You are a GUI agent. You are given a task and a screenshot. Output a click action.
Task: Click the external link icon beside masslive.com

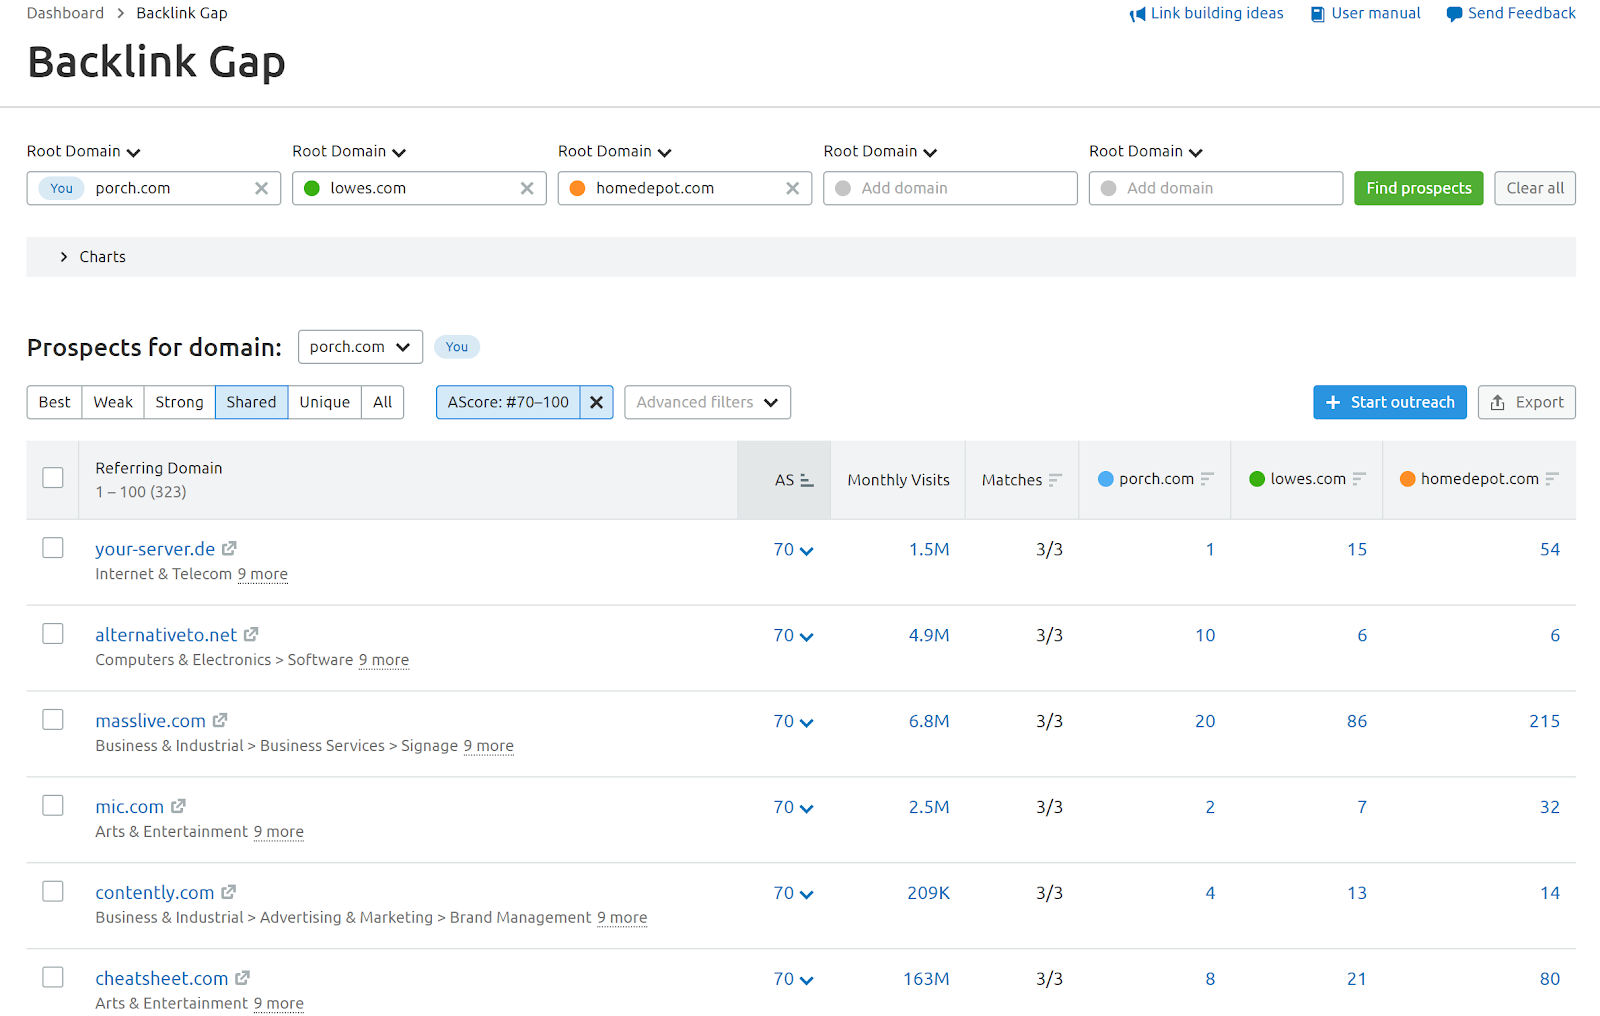point(220,720)
